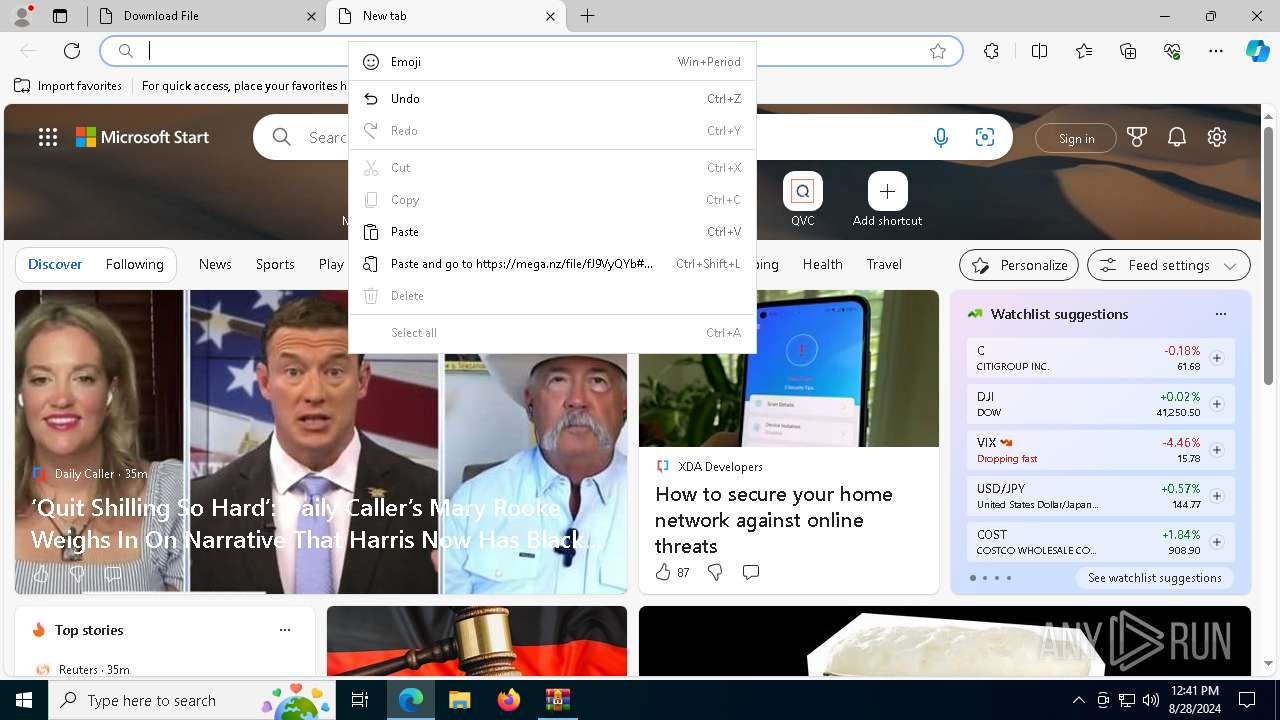The width and height of the screenshot is (1280, 720).
Task: Open page settings gear icon
Action: [1217, 138]
